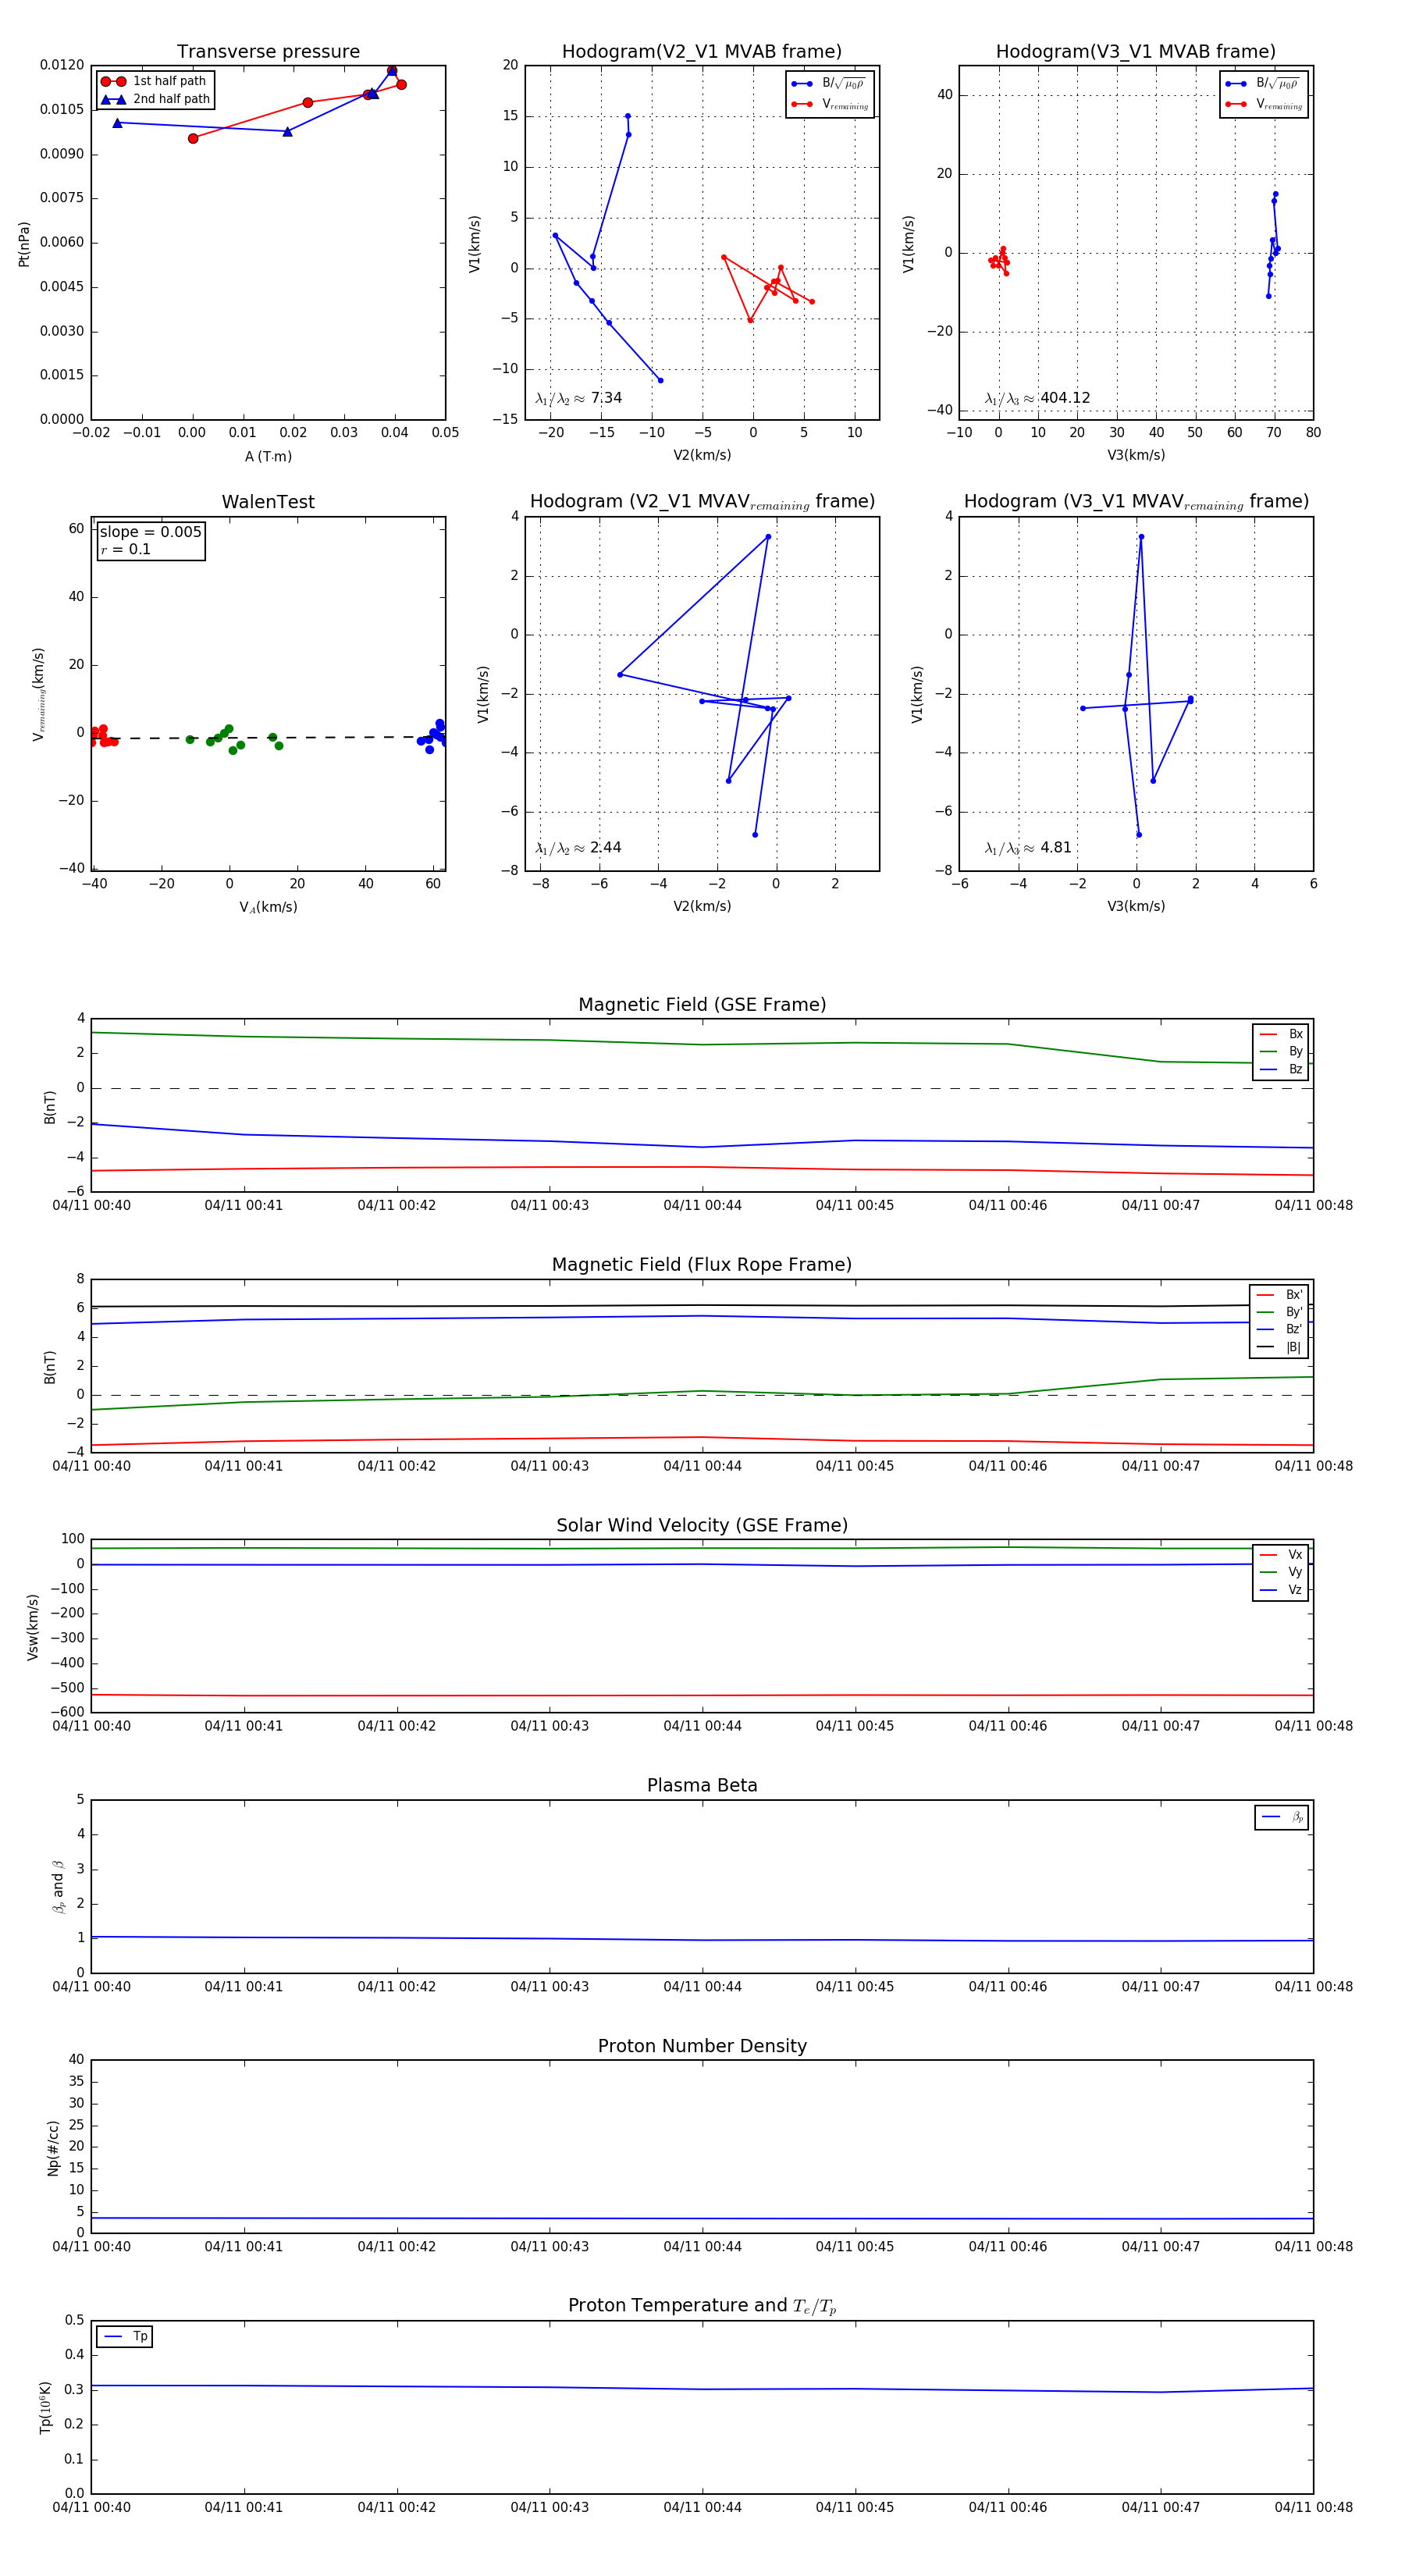Image resolution: width=1405 pixels, height=2576 pixels.
Task: Click the 'slope = 0.005' annotation
Action: [x=151, y=532]
